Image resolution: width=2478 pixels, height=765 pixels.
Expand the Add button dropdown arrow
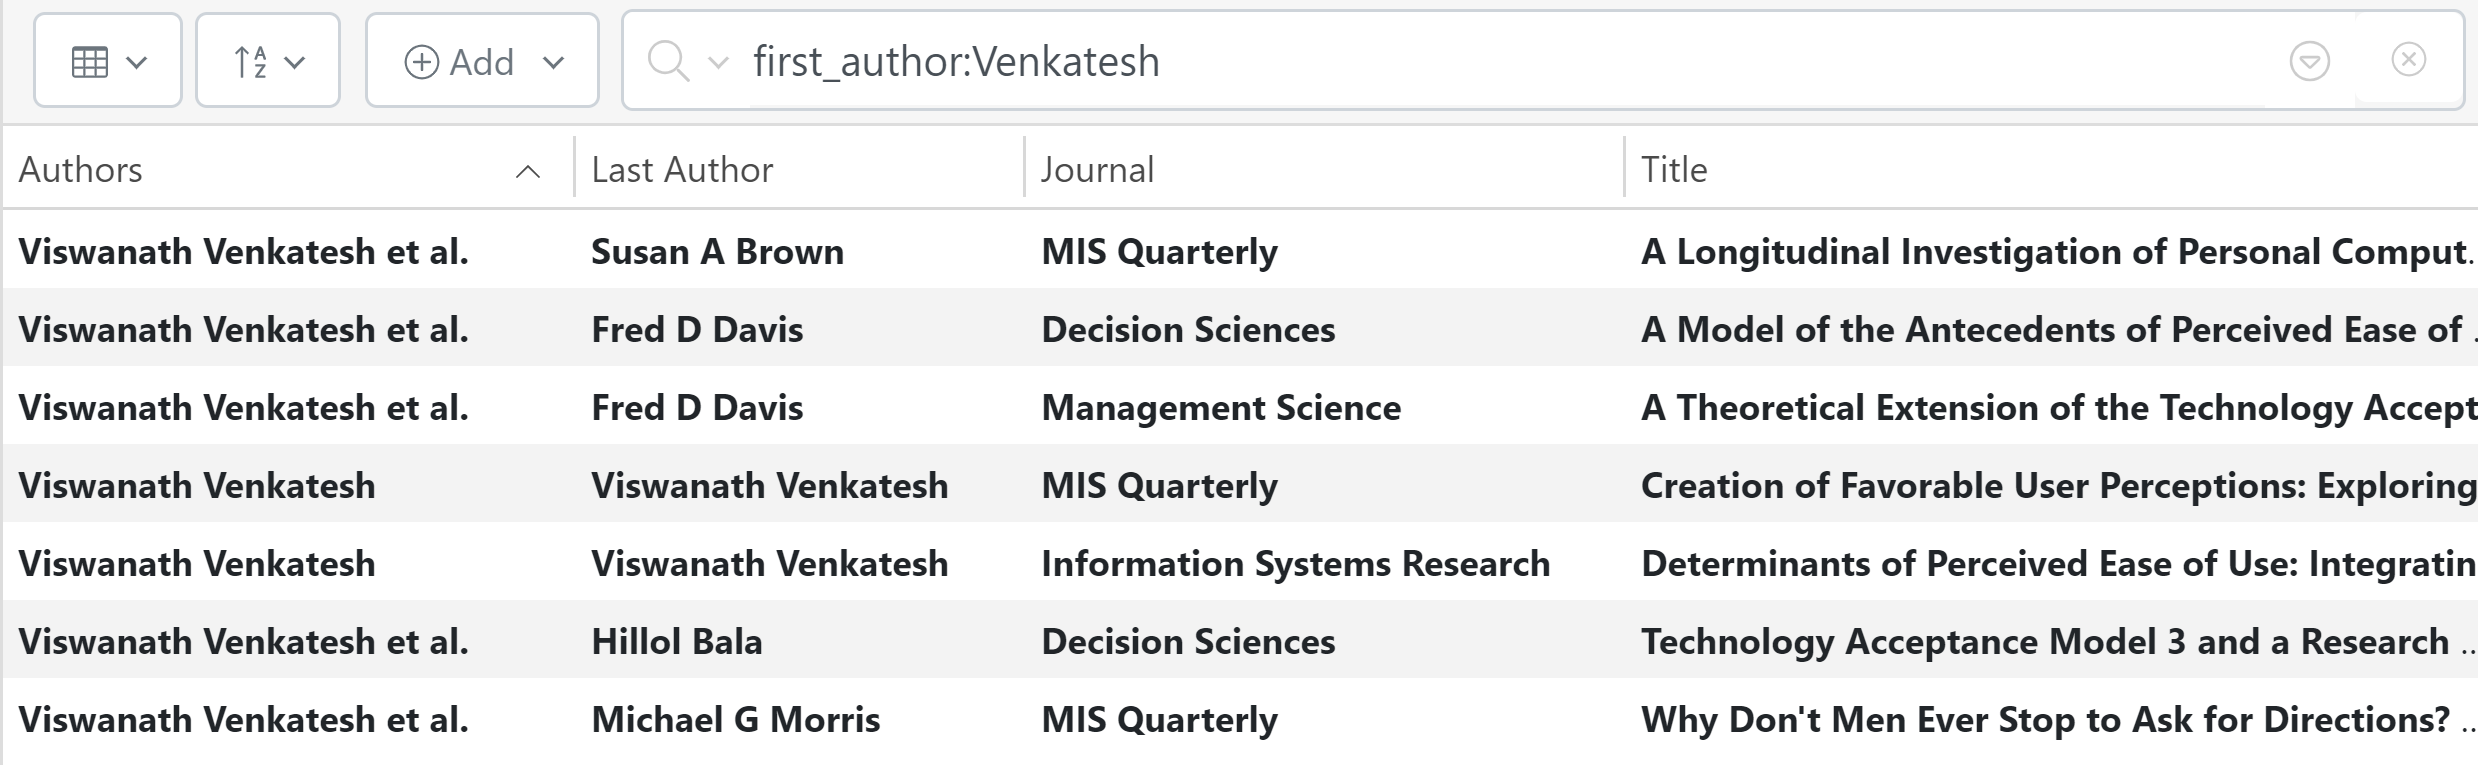[x=554, y=62]
